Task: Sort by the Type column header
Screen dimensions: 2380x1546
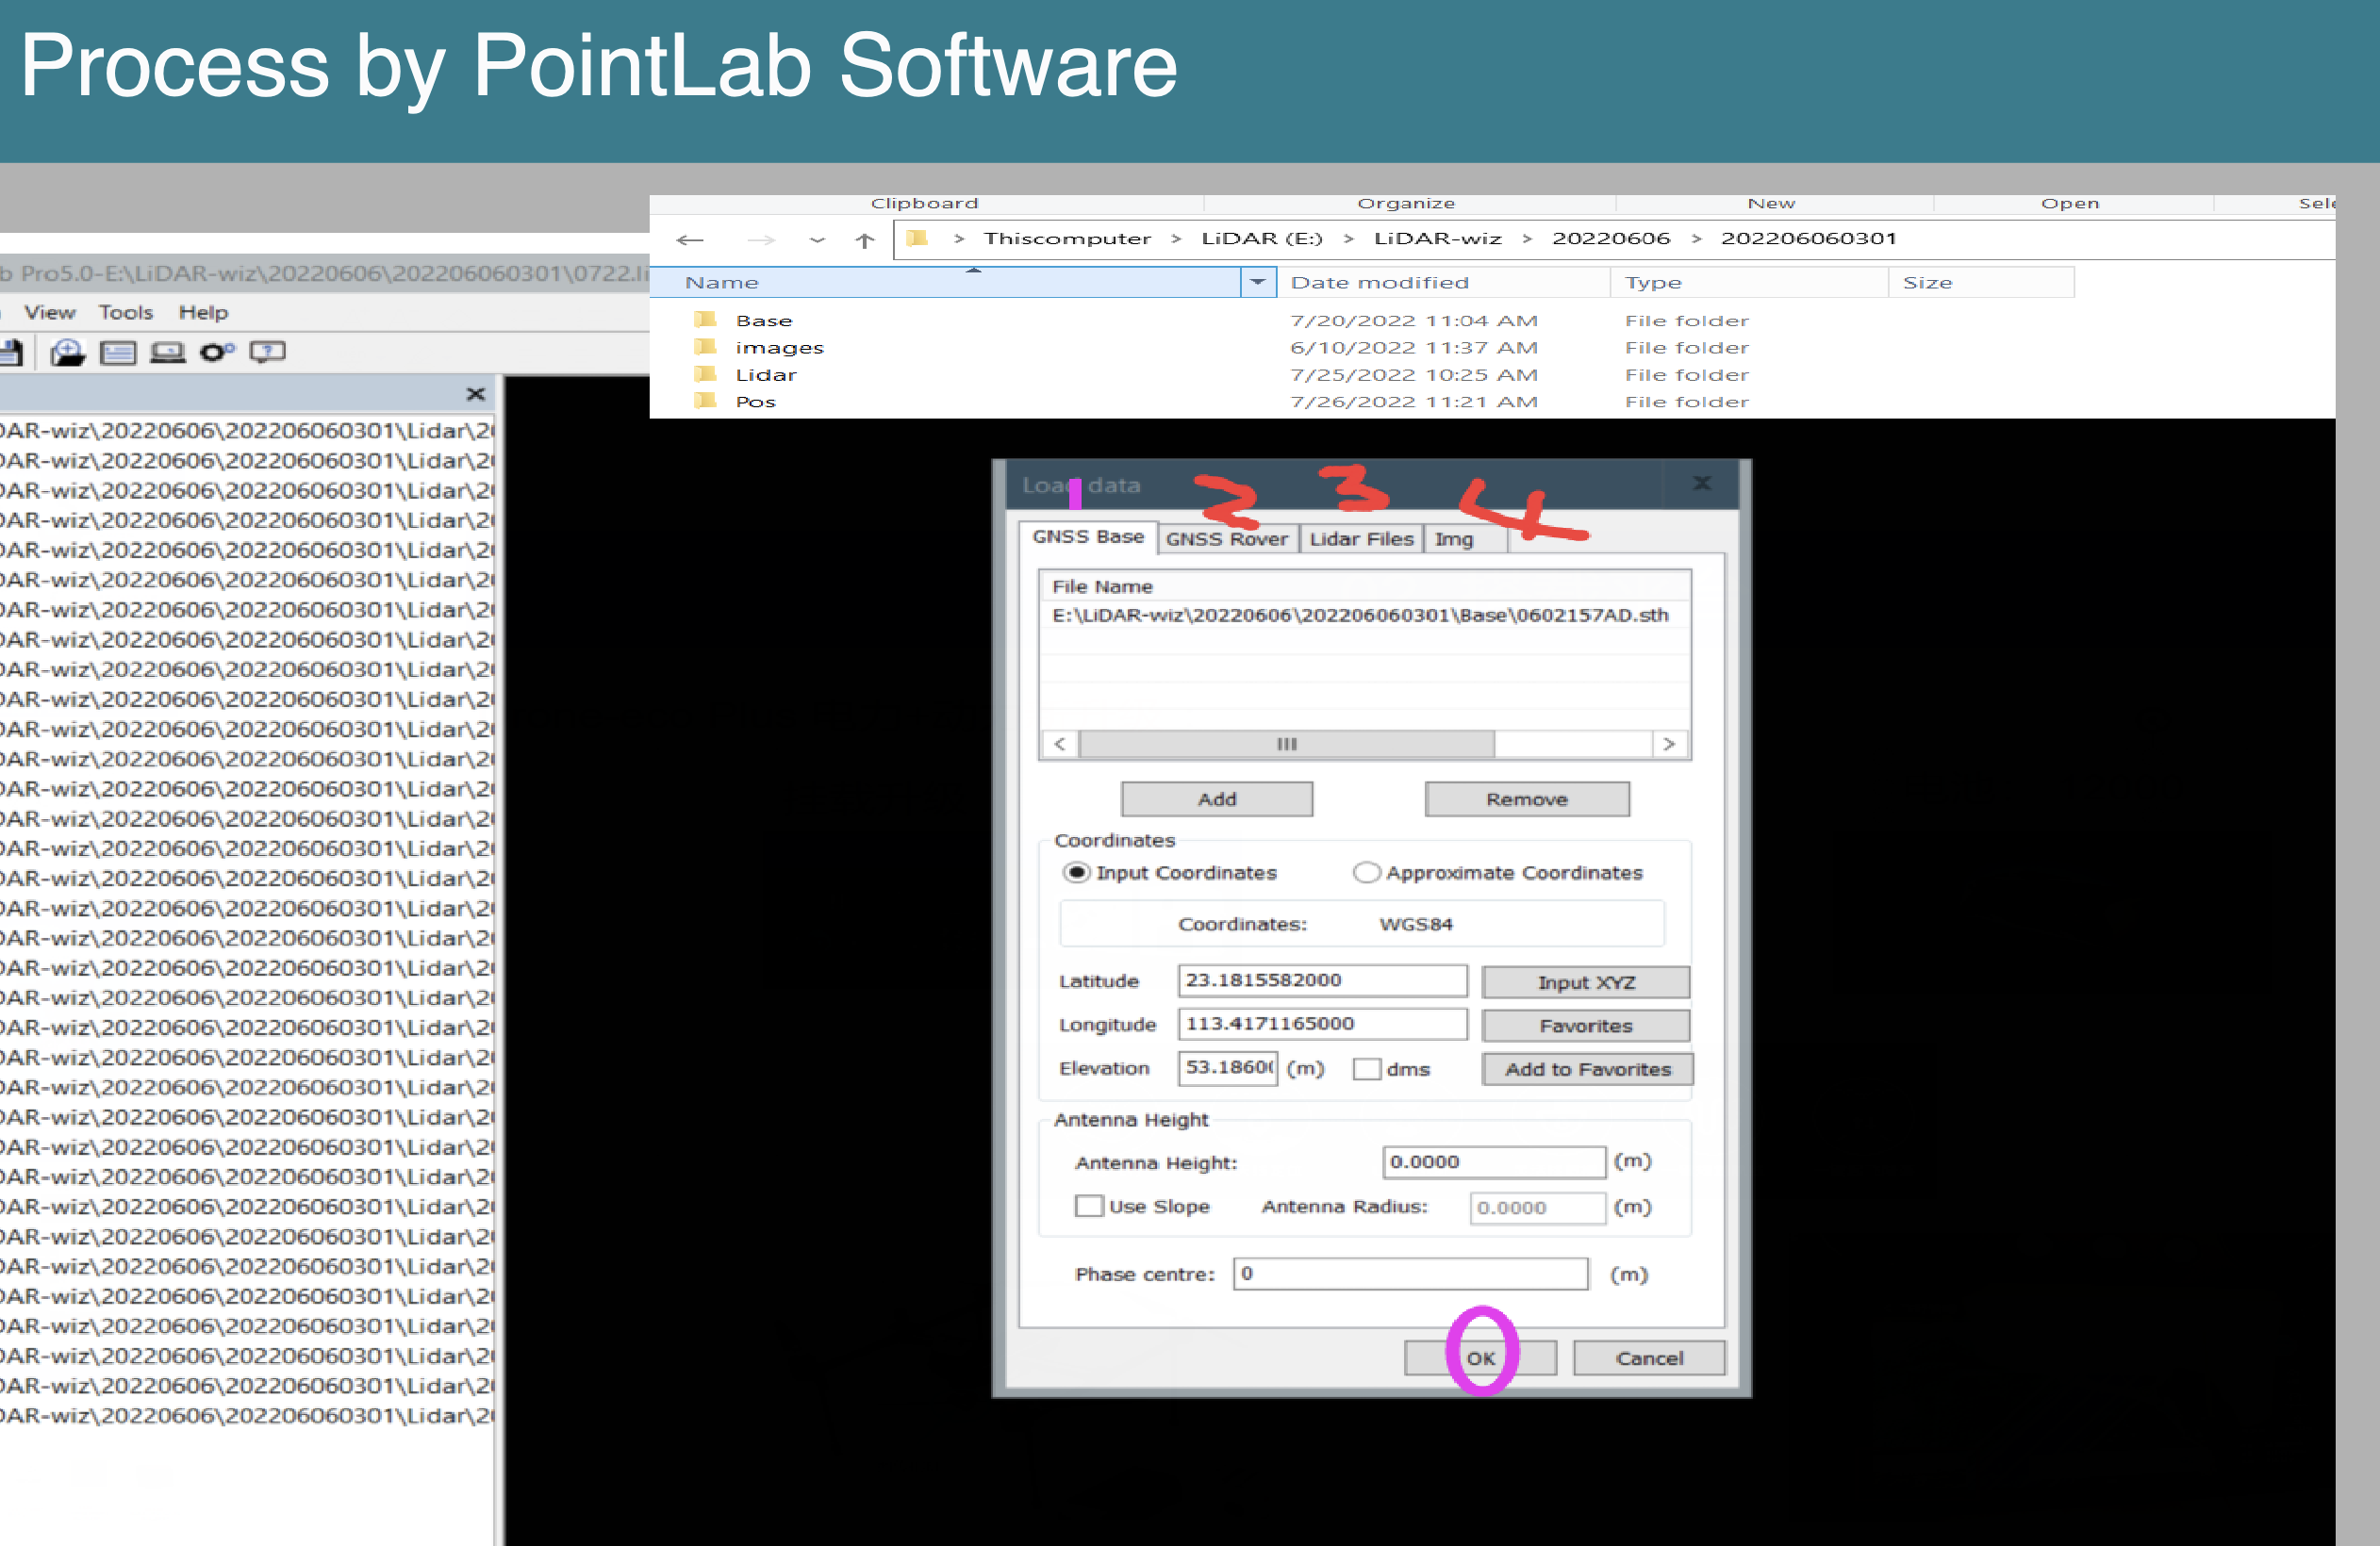Action: tap(1749, 282)
